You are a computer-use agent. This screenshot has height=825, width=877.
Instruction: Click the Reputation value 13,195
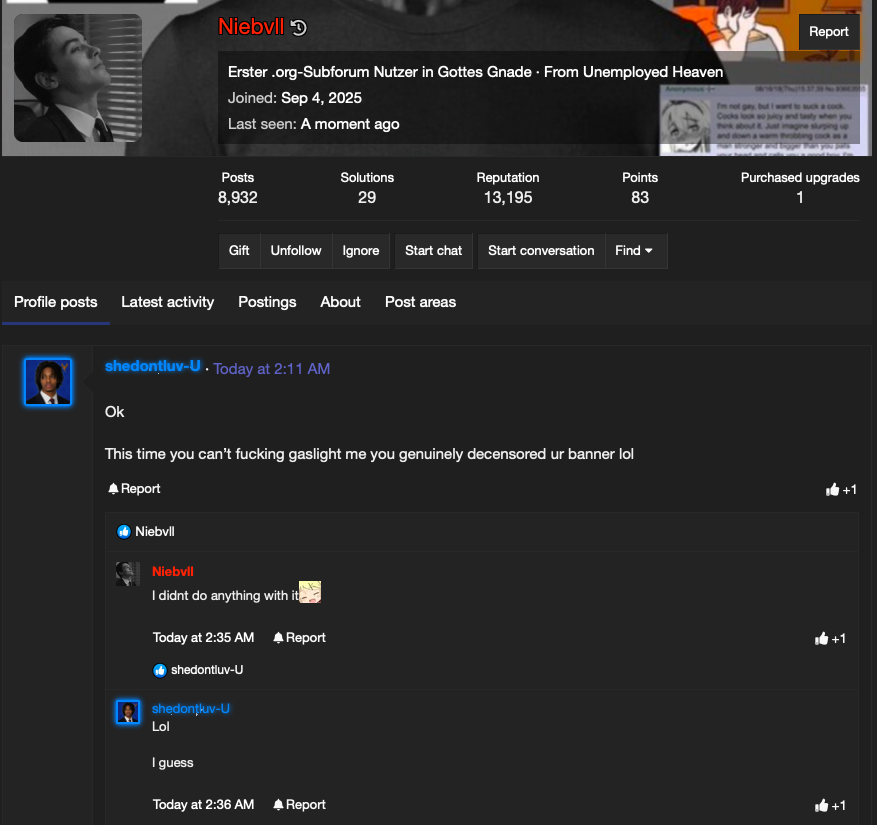pyautogui.click(x=508, y=197)
